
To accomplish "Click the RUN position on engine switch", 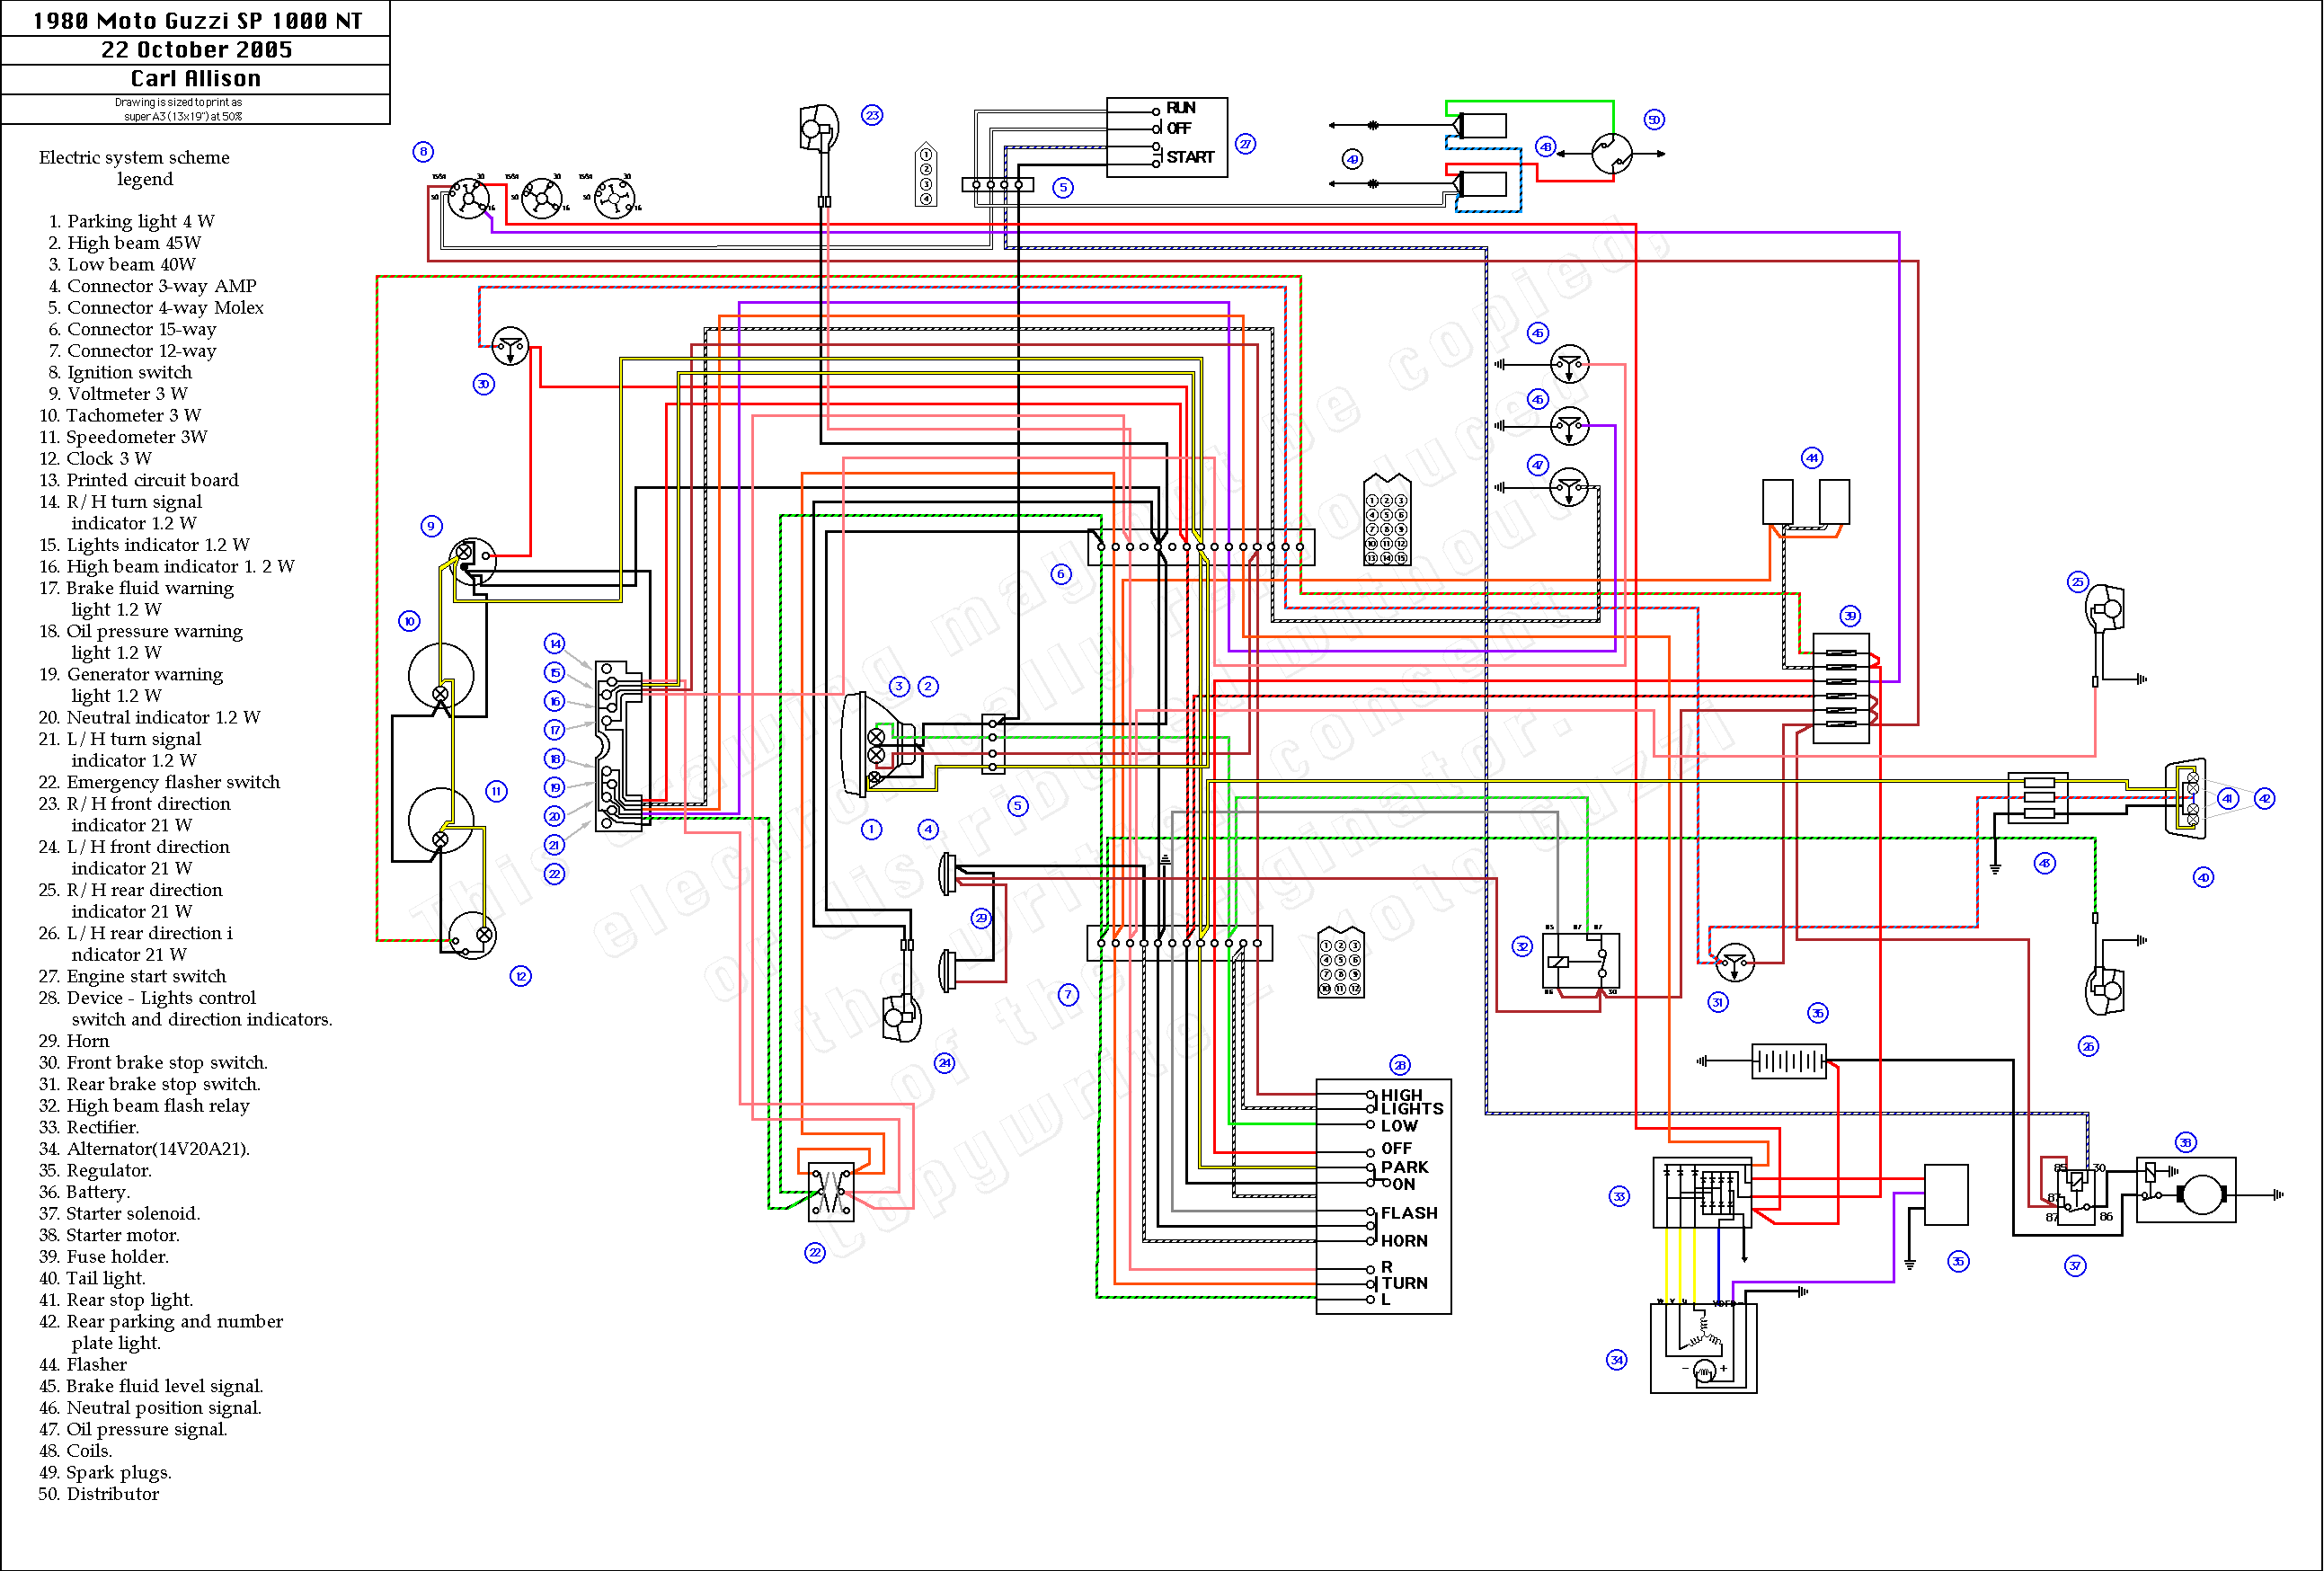I will coord(1181,108).
